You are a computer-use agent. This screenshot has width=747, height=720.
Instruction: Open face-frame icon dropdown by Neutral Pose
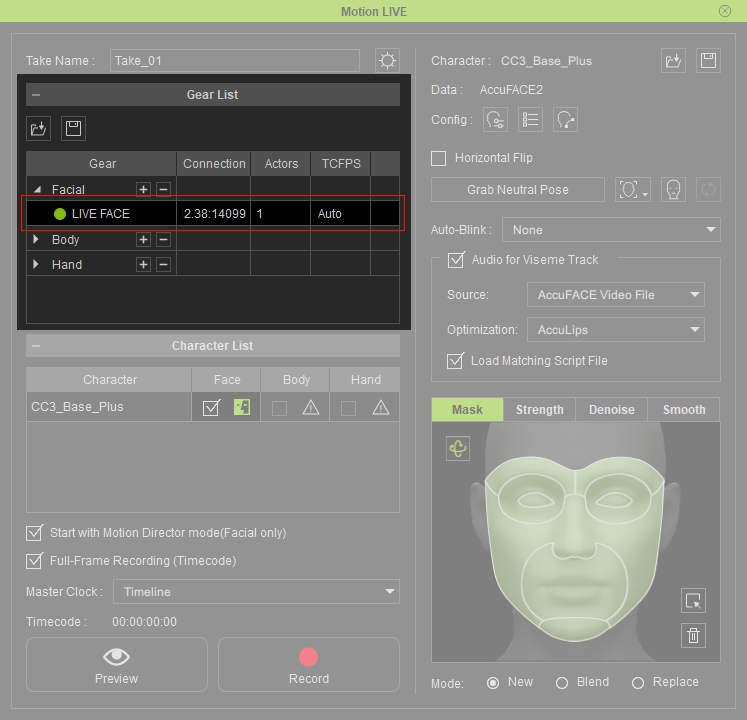633,190
